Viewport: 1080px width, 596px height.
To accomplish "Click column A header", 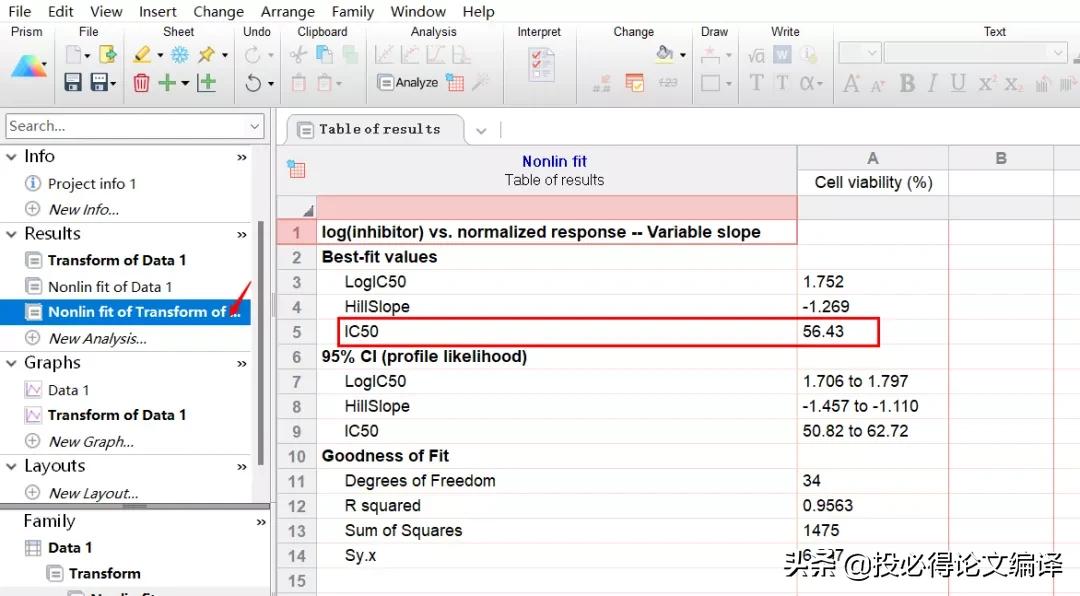I will [x=873, y=158].
